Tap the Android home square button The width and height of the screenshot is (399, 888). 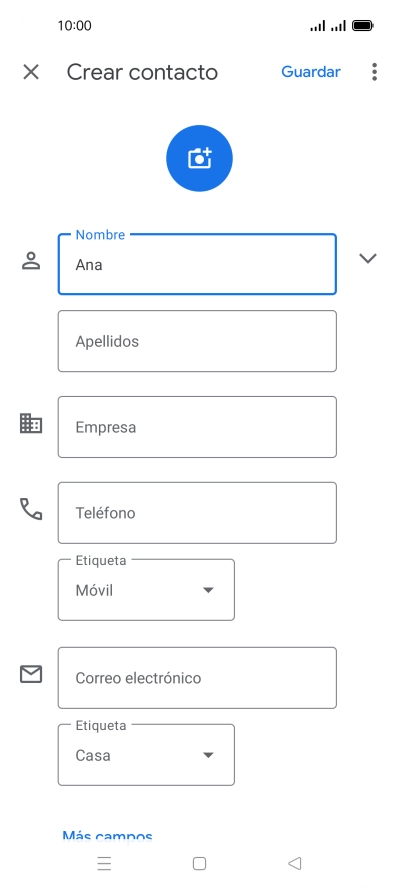pos(199,863)
